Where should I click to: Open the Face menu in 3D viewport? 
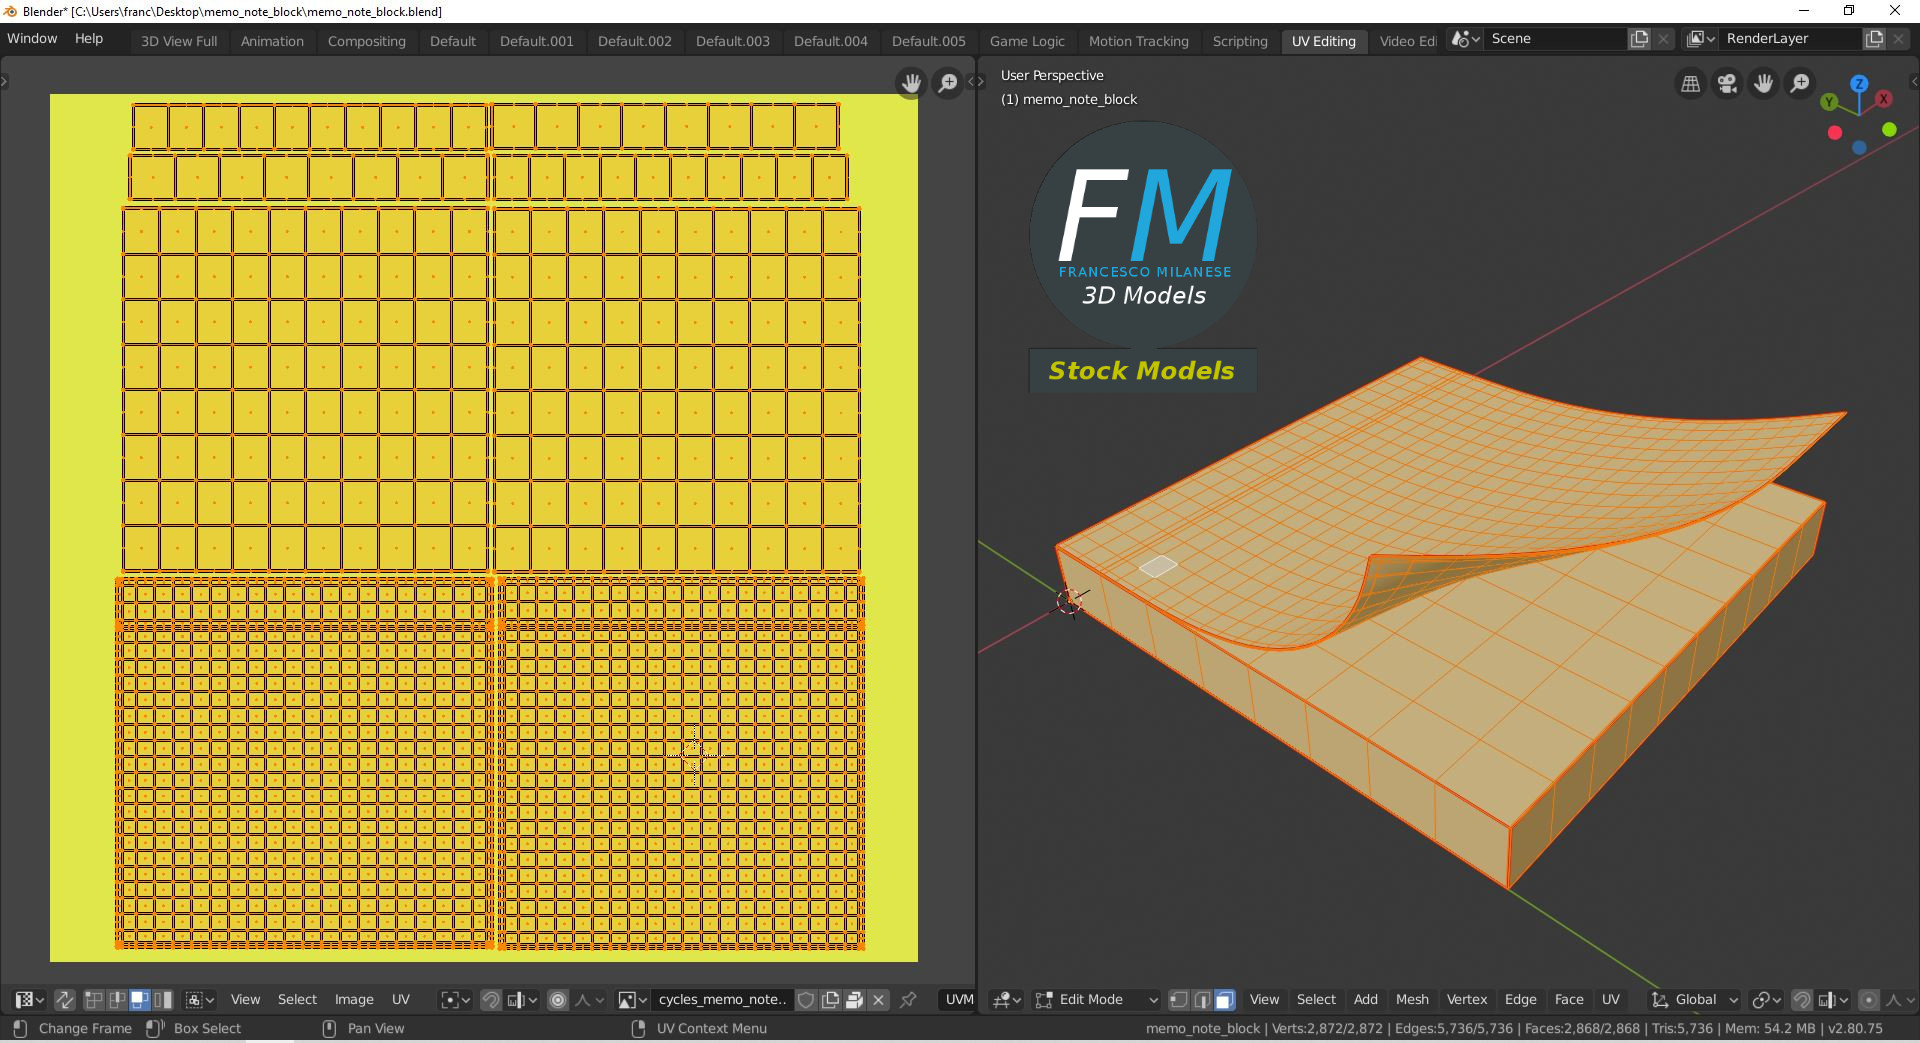(1569, 999)
